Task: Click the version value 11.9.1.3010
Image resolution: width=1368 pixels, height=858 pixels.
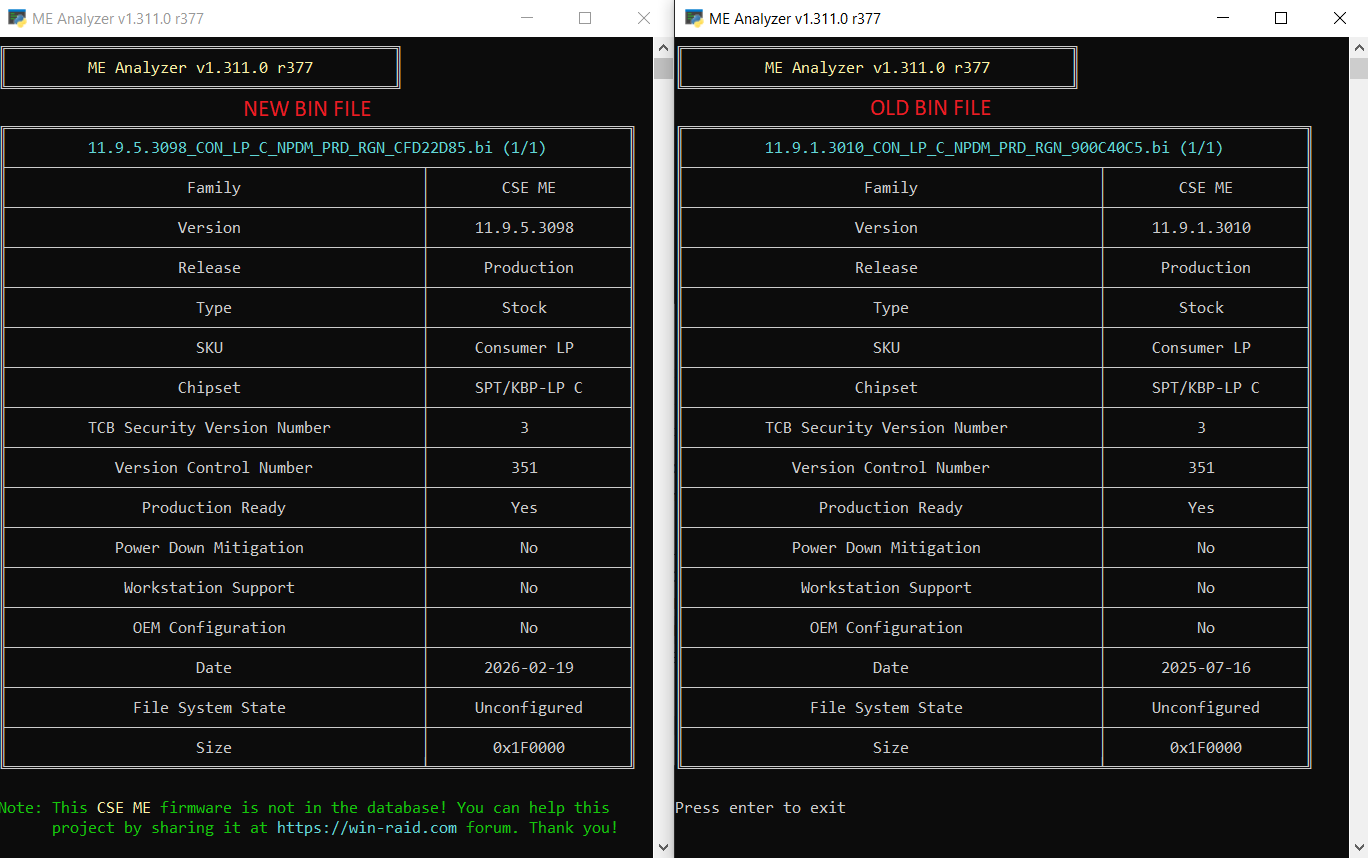Action: (1201, 228)
